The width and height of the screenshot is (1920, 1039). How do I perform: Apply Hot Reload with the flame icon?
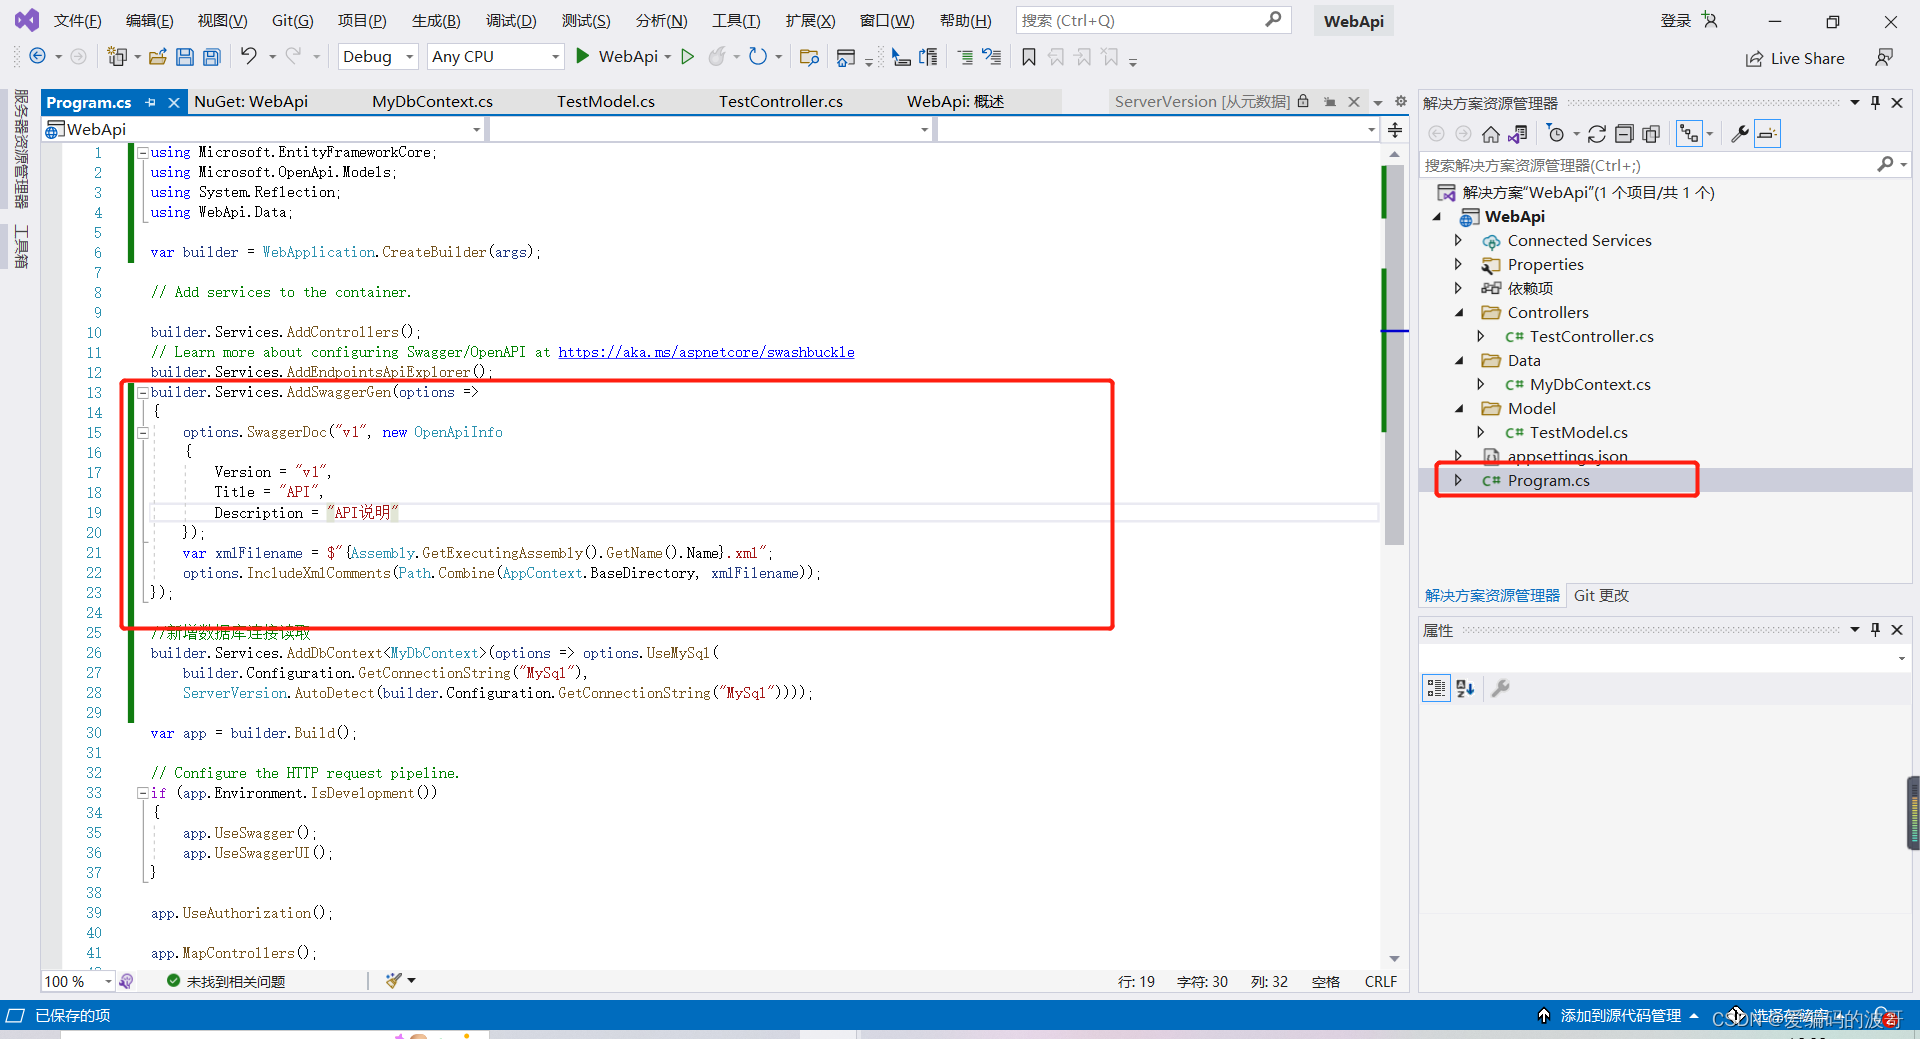(718, 57)
